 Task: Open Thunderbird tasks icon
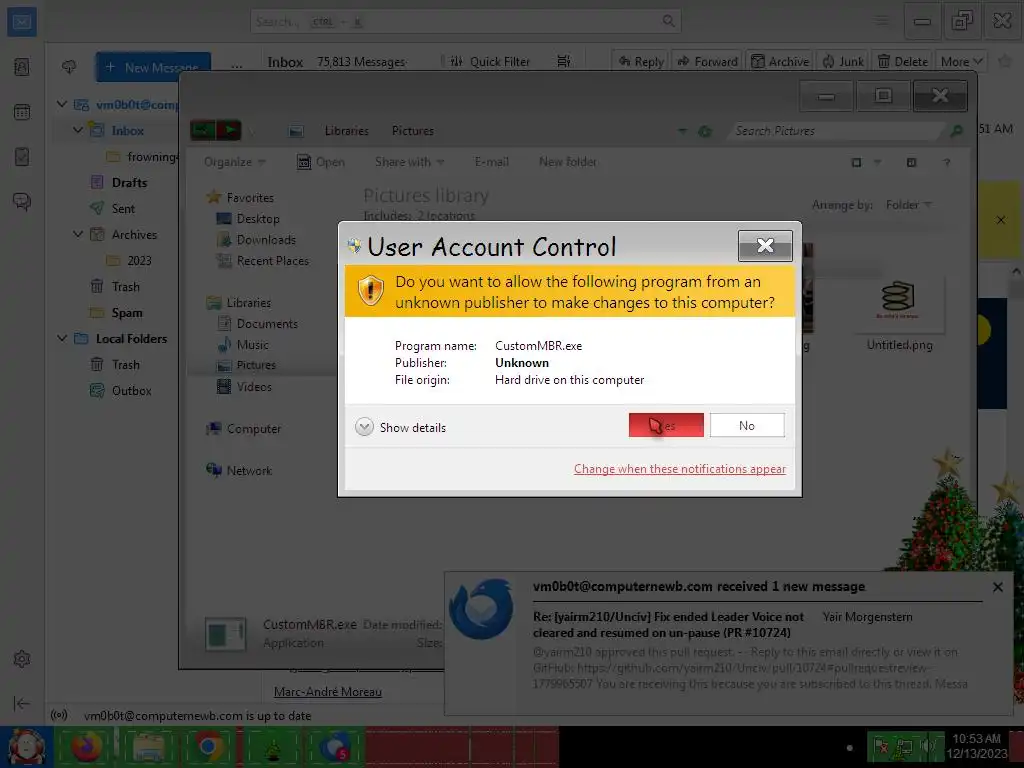22,157
